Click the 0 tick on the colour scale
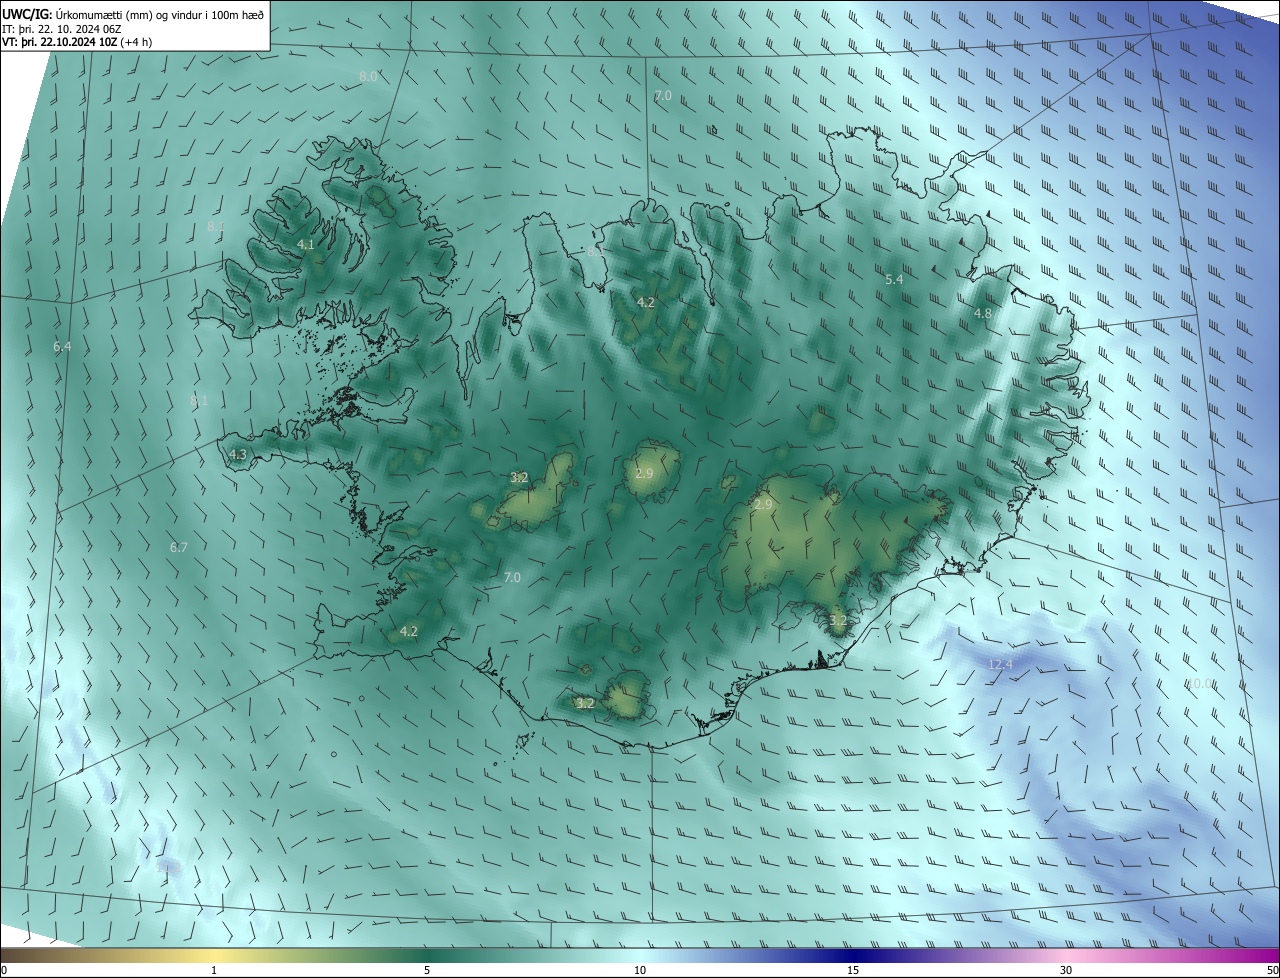1280x978 pixels. [x=4, y=970]
